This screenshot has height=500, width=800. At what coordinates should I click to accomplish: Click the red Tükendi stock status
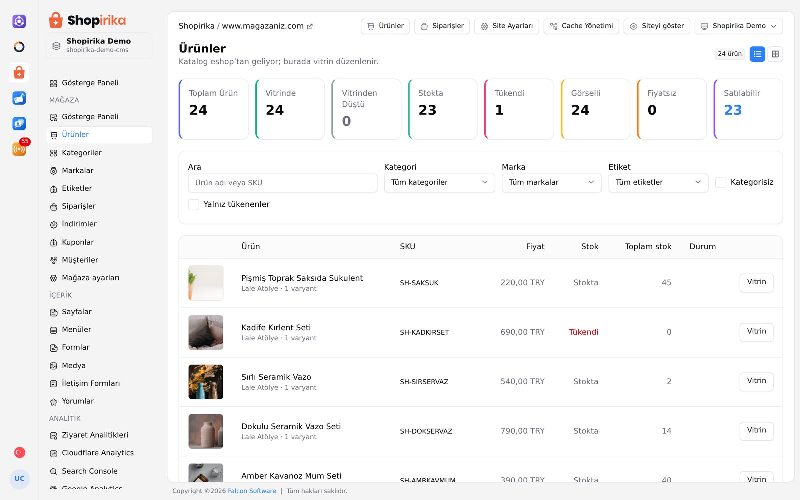coord(583,332)
